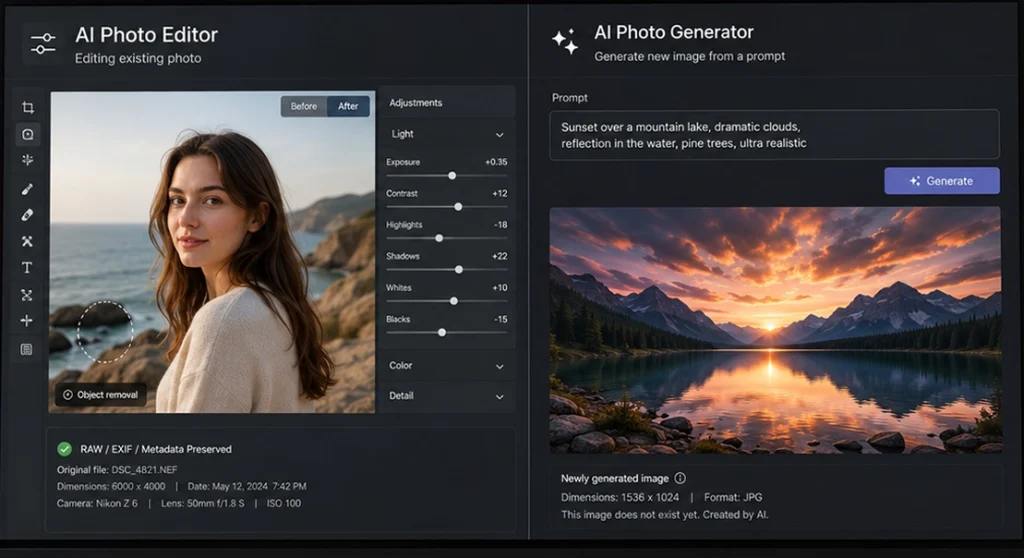
Task: Click the text 'ISO 100'
Action: pyautogui.click(x=284, y=504)
